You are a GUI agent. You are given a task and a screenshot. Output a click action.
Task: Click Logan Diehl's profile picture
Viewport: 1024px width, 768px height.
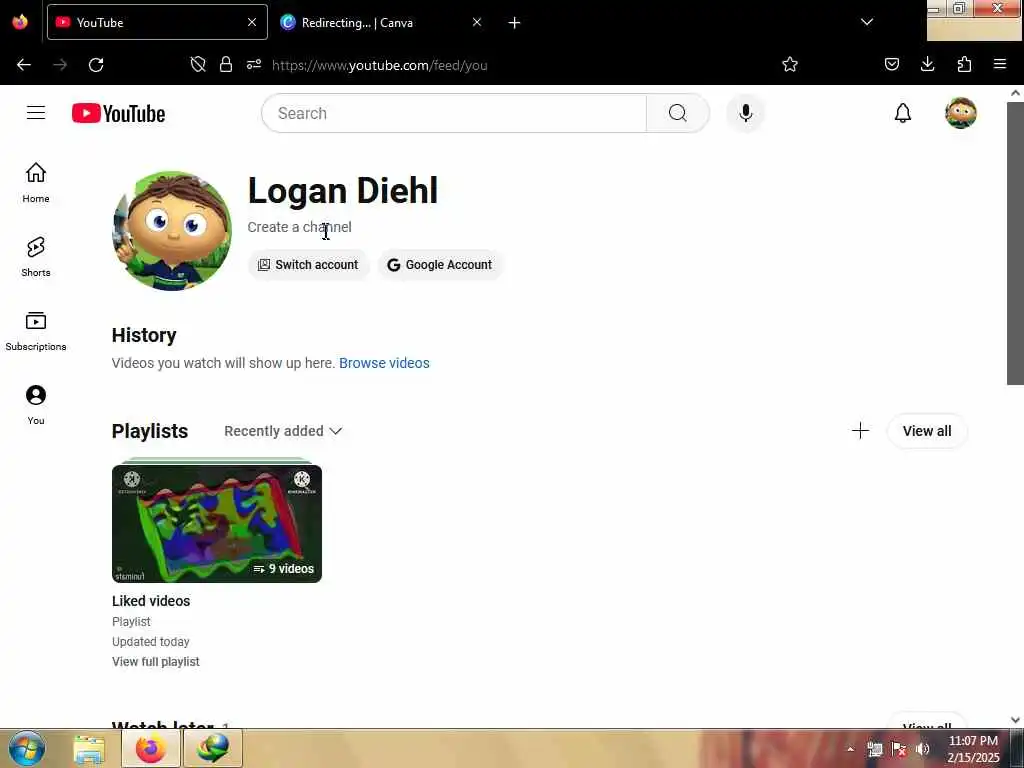pyautogui.click(x=172, y=231)
